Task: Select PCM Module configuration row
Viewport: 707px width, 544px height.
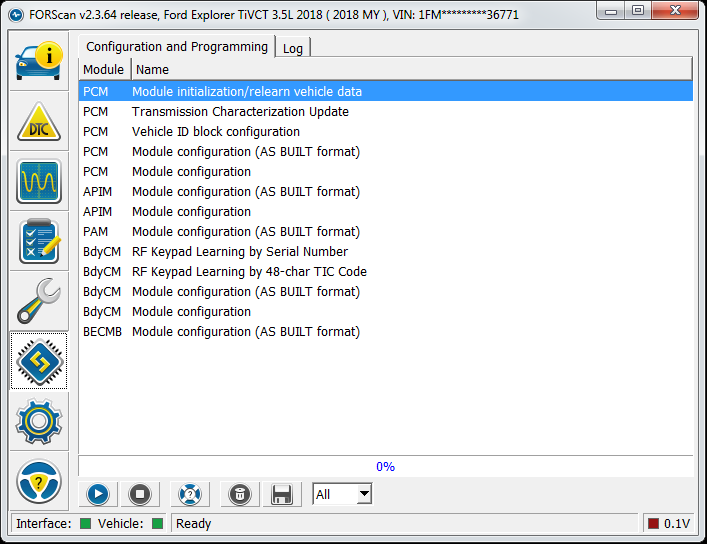Action: point(386,171)
